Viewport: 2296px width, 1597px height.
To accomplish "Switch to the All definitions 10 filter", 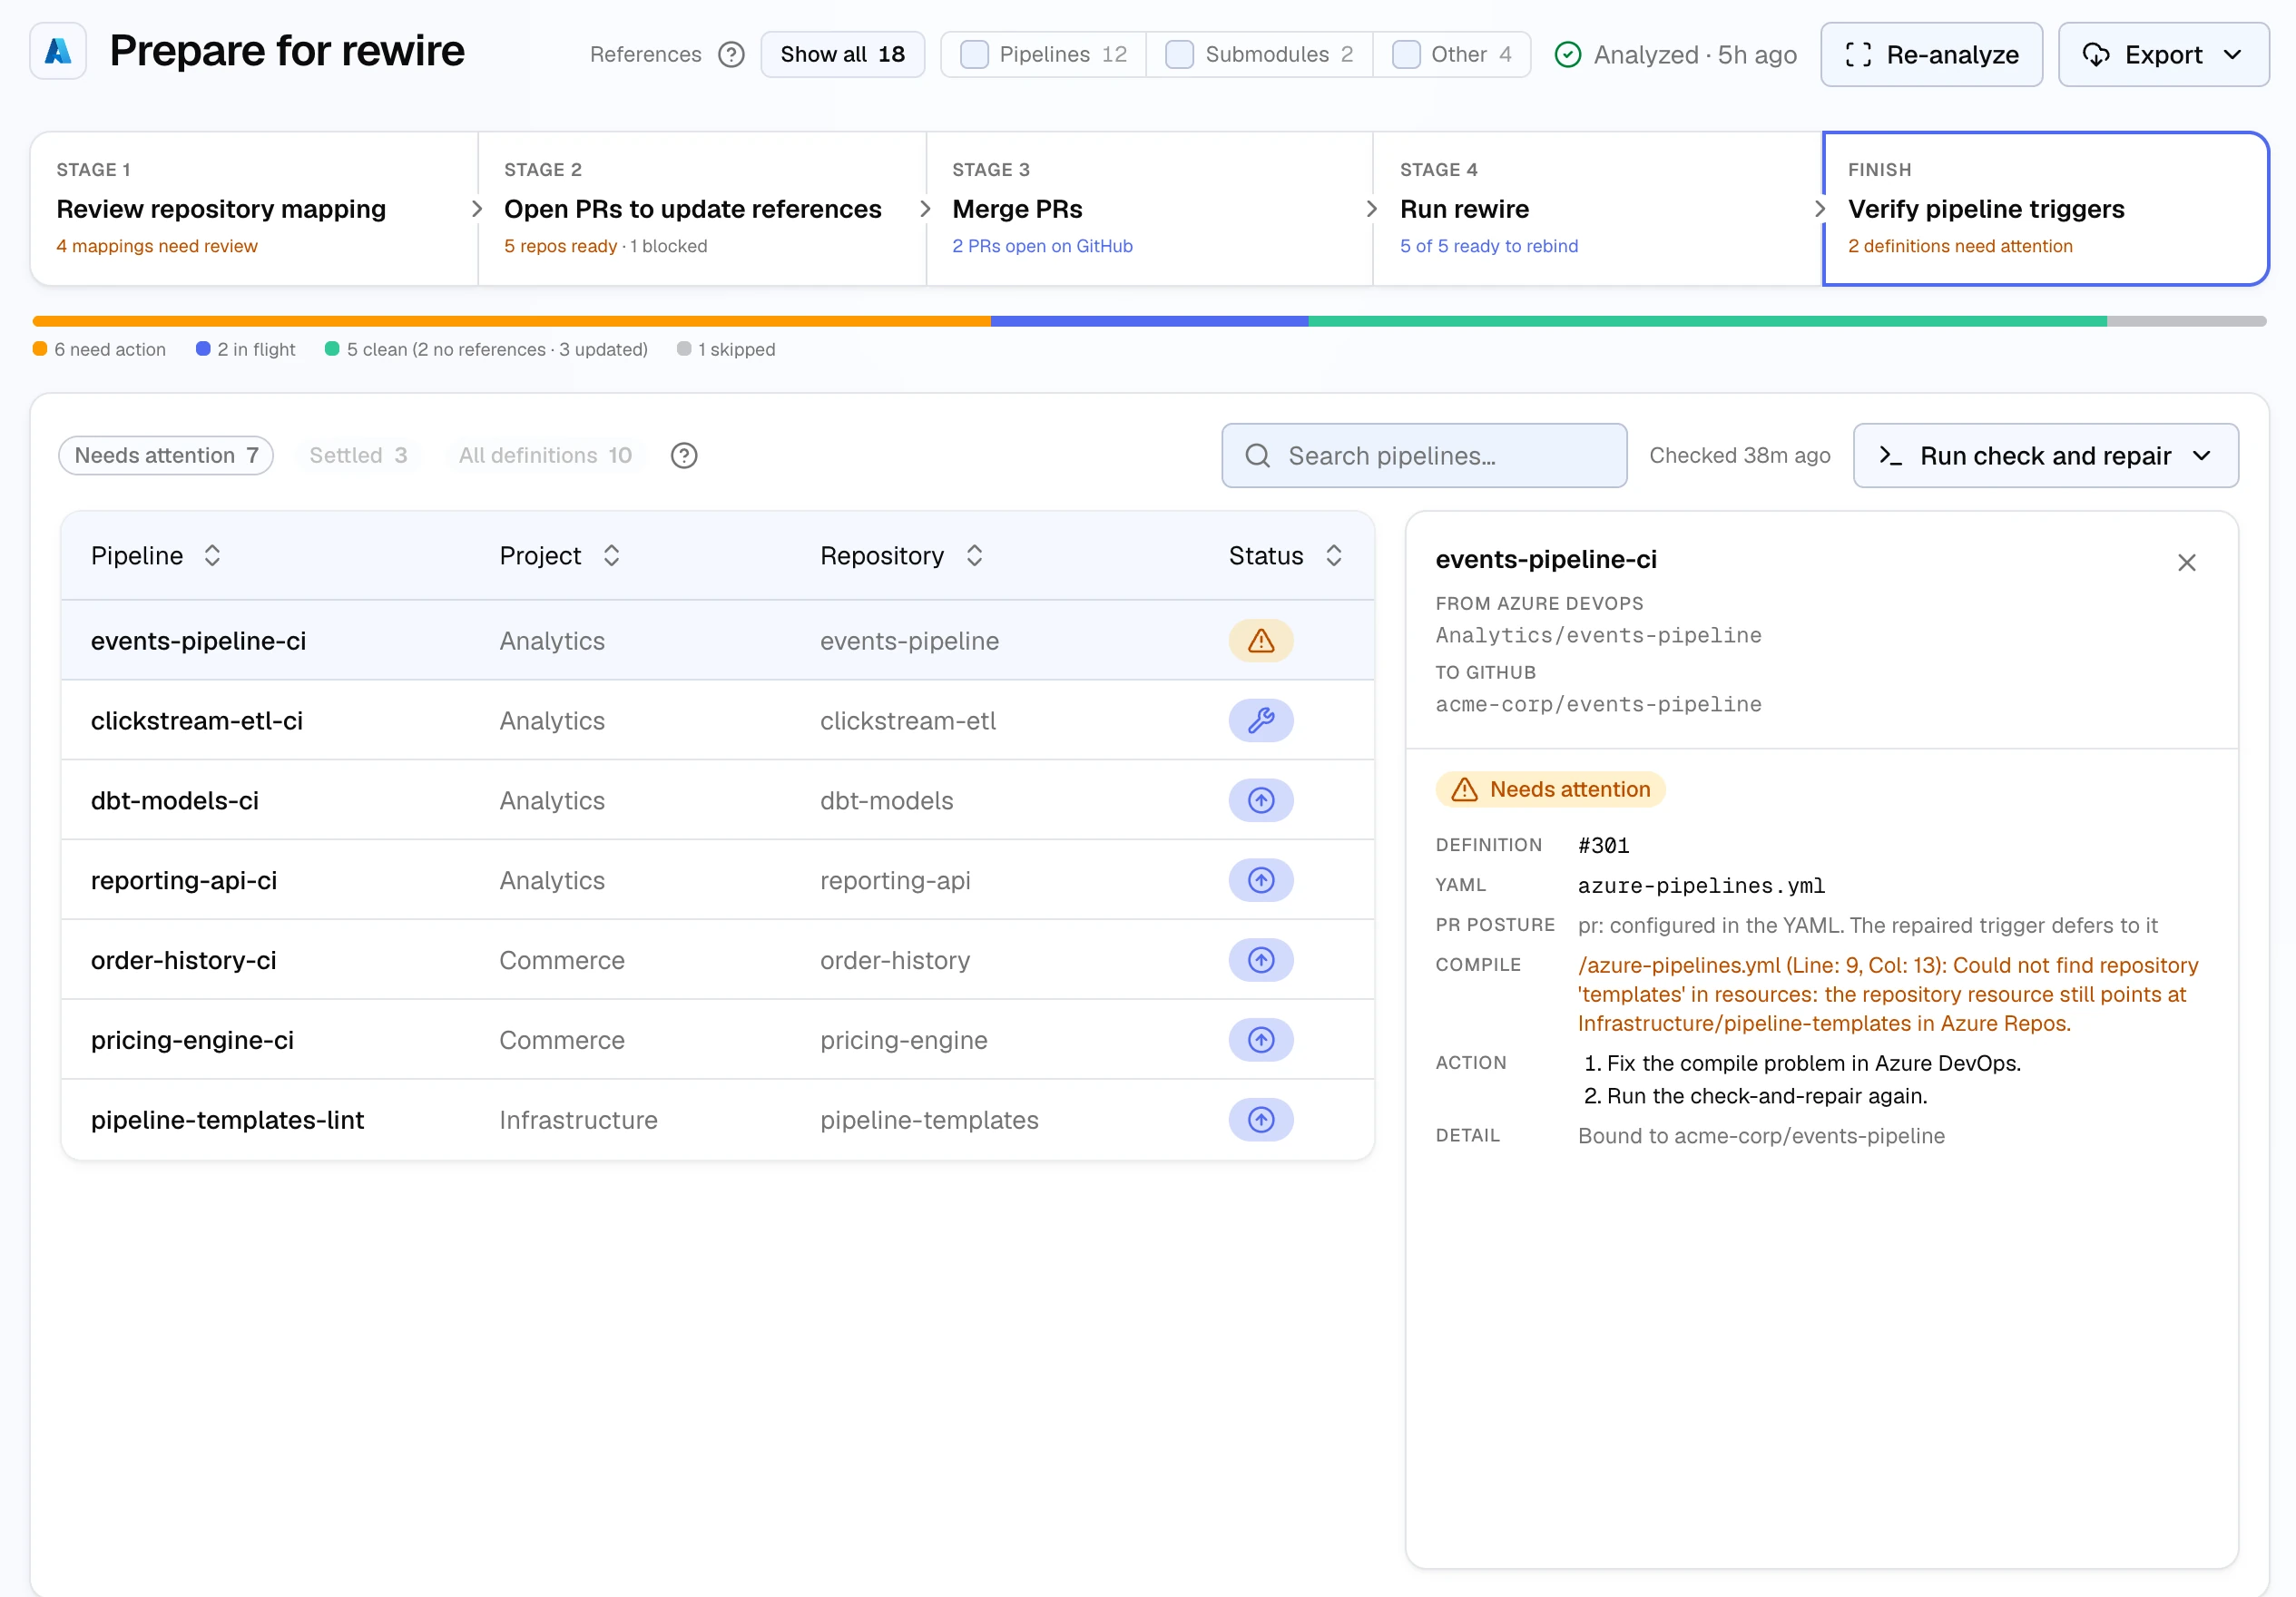I will pos(545,456).
